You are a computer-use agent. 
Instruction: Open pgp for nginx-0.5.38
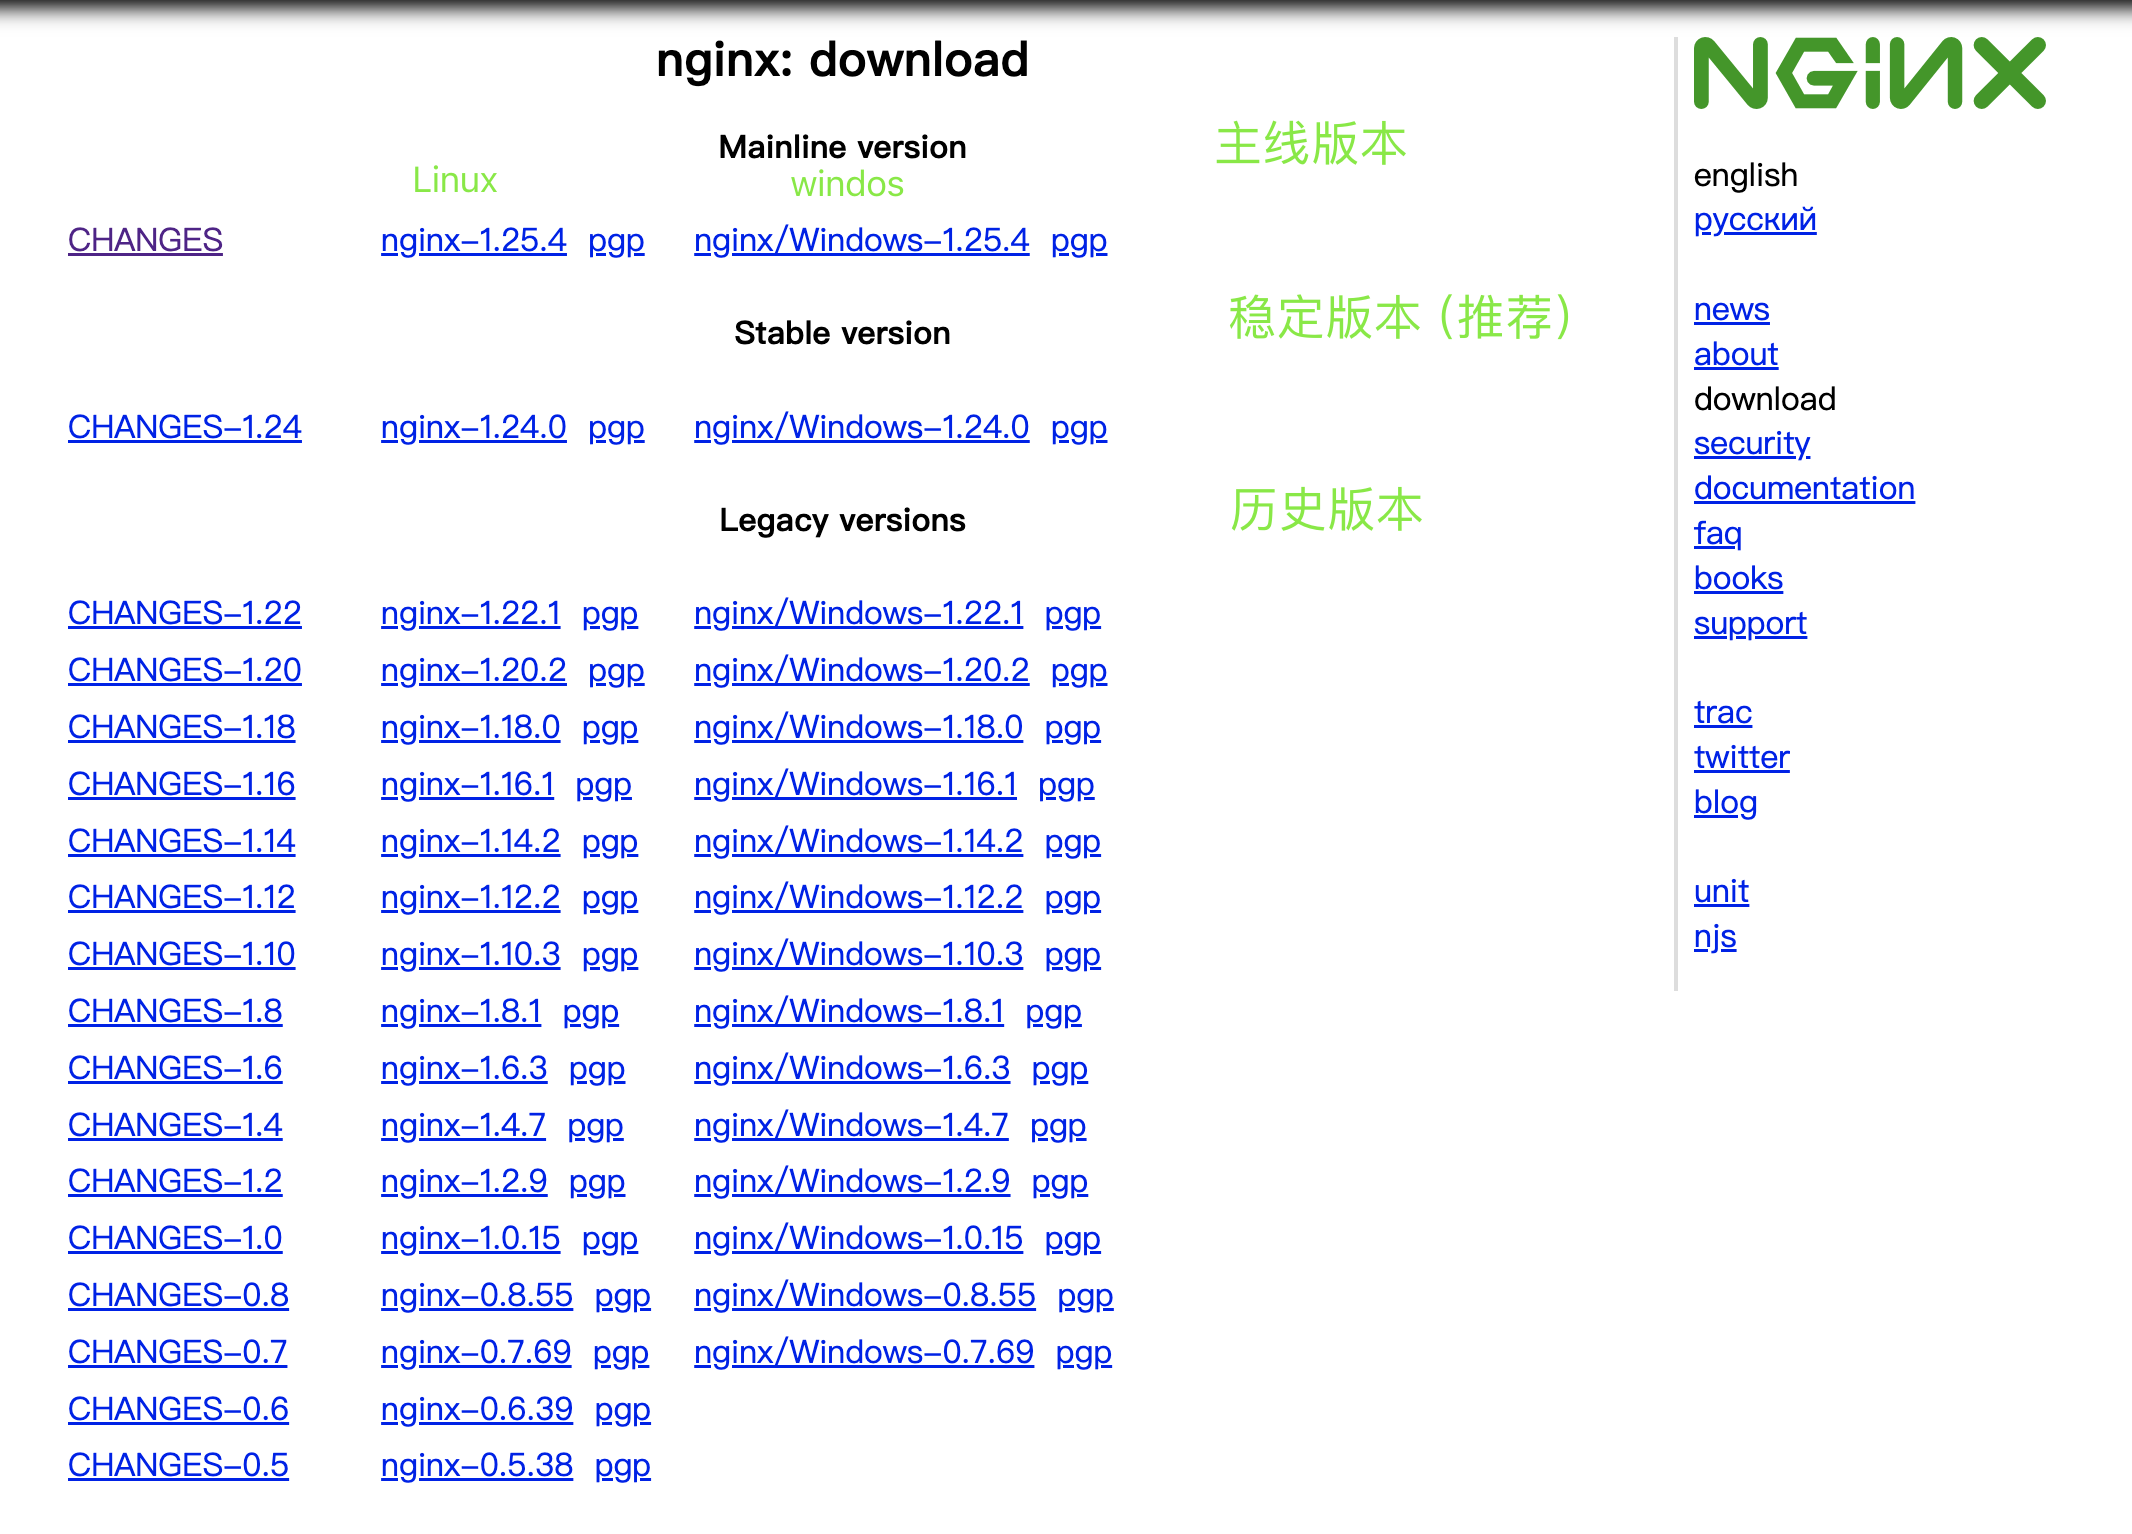[623, 1466]
